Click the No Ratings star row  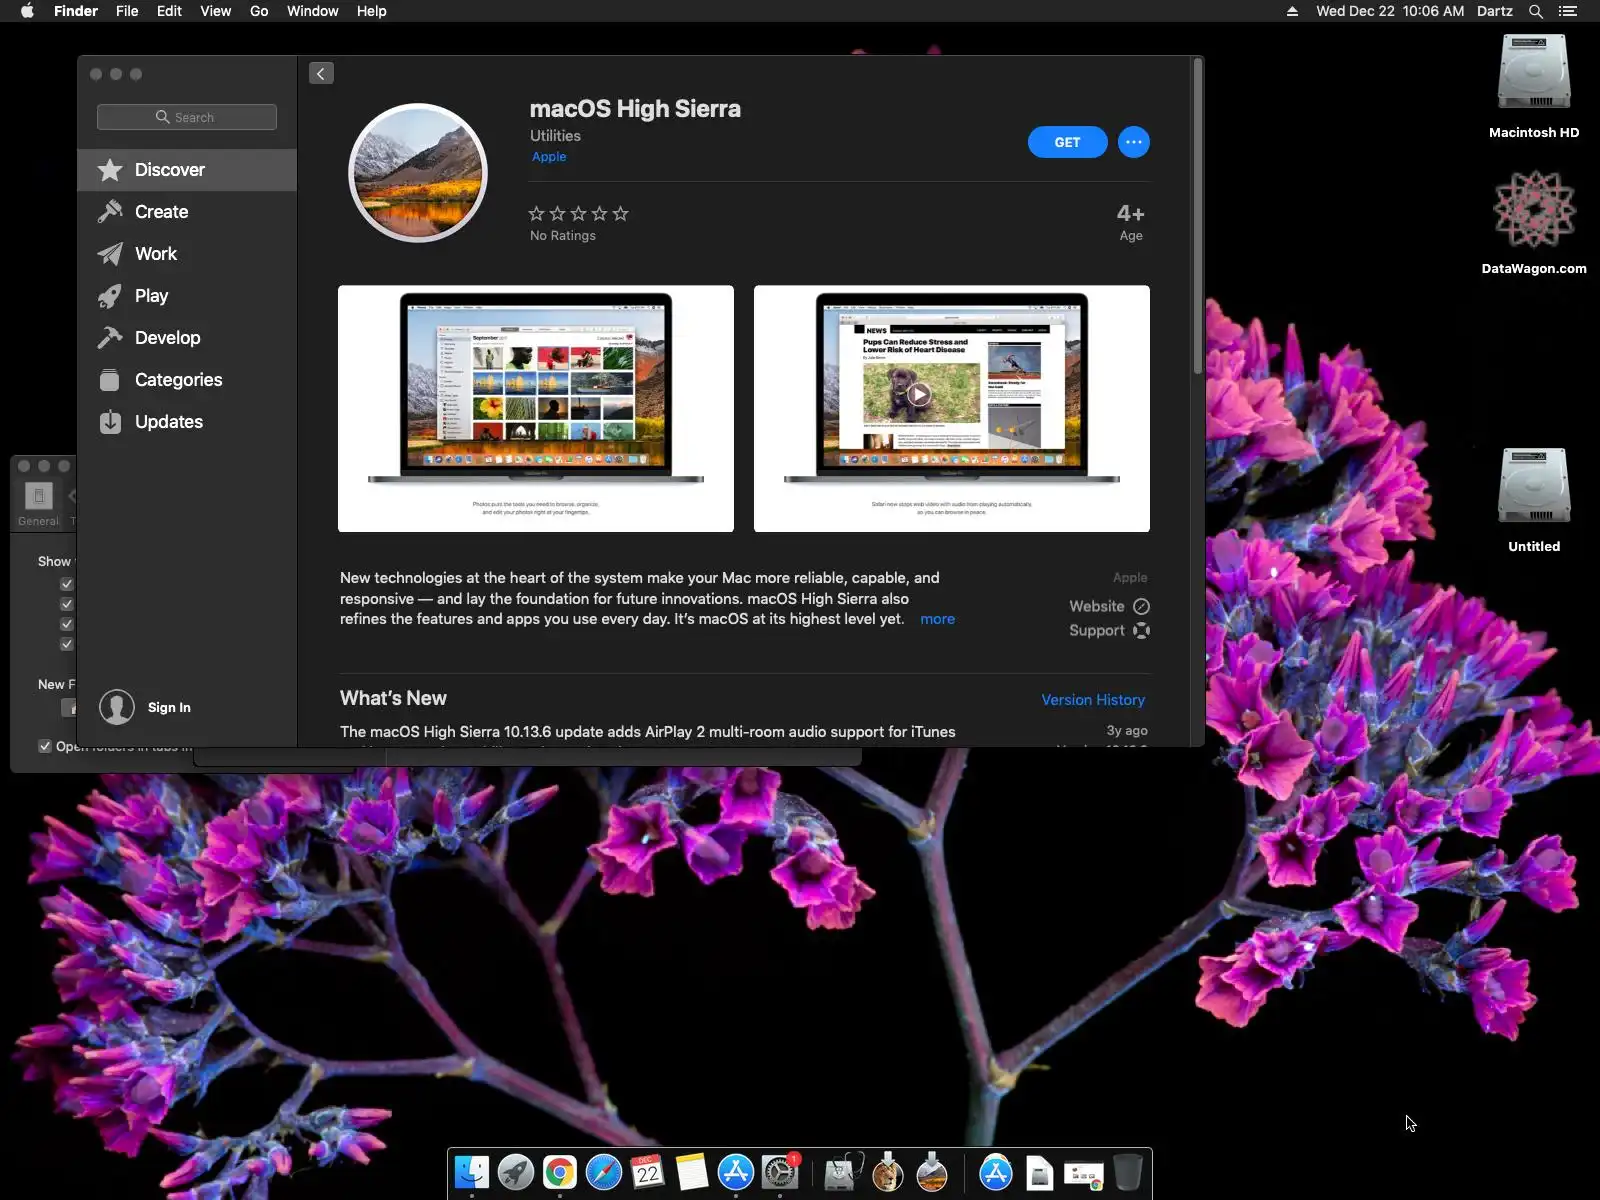578,214
